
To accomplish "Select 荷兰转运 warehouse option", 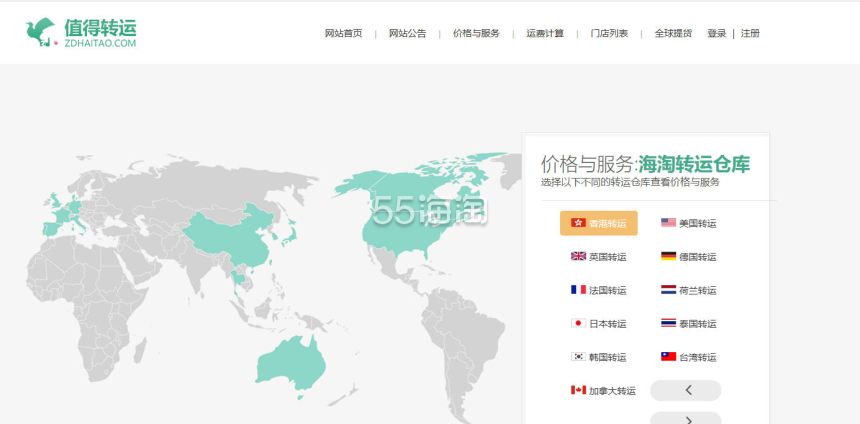I will [x=698, y=290].
